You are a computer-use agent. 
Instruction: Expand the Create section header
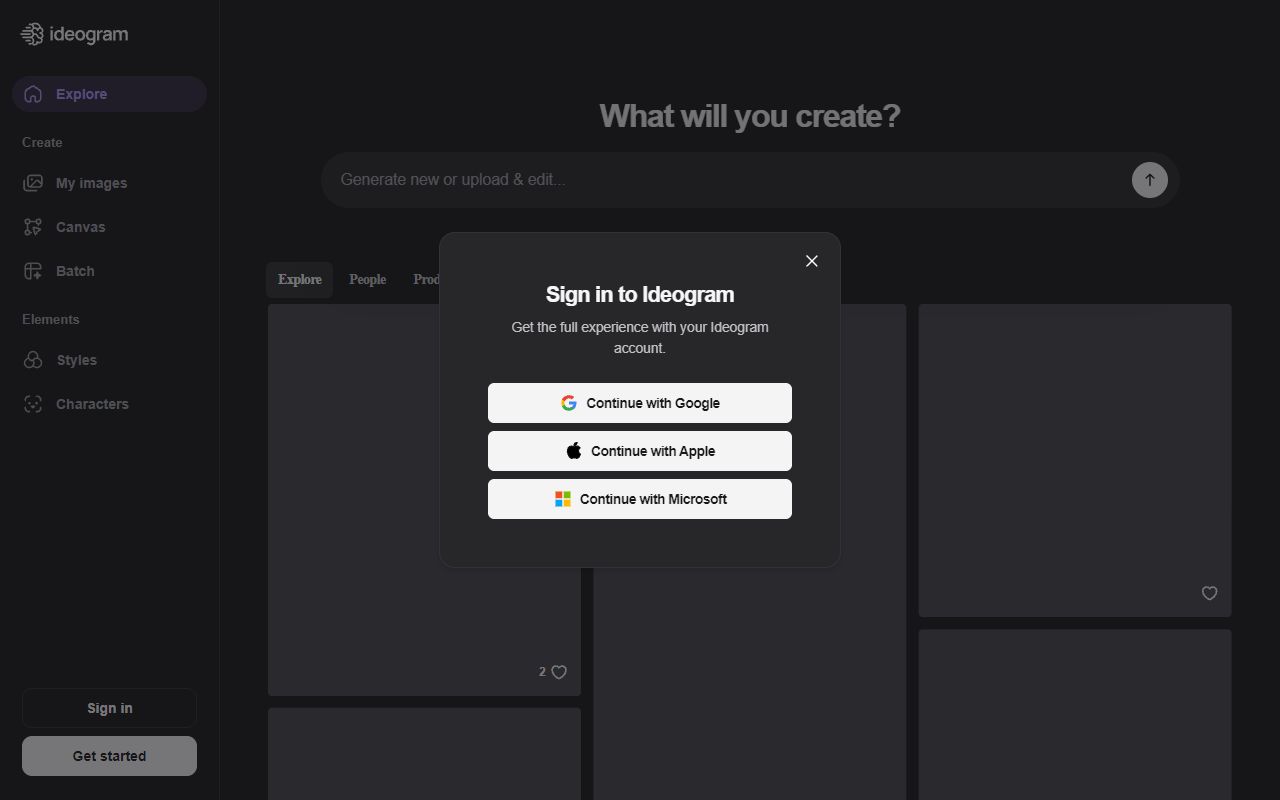point(41,142)
